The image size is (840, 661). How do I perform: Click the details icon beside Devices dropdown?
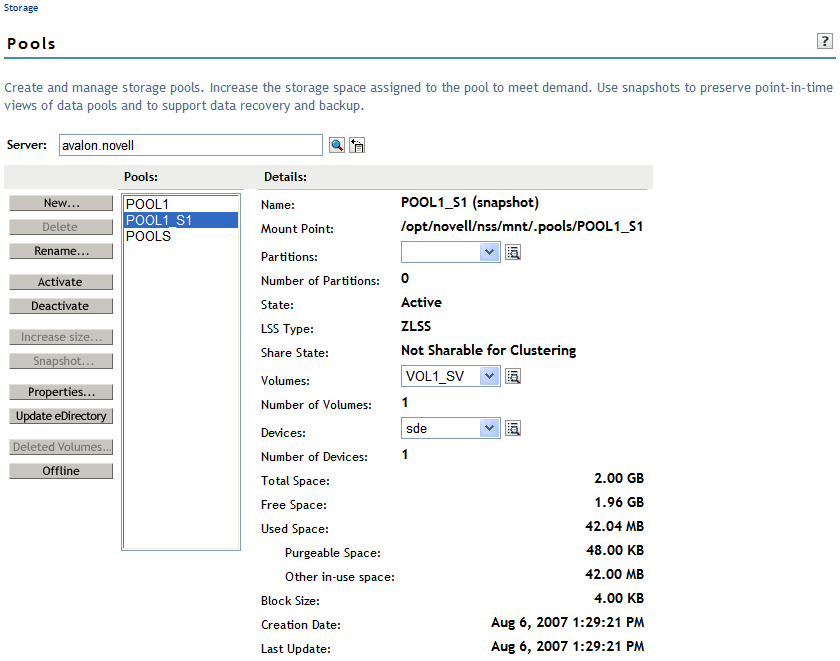pyautogui.click(x=513, y=429)
